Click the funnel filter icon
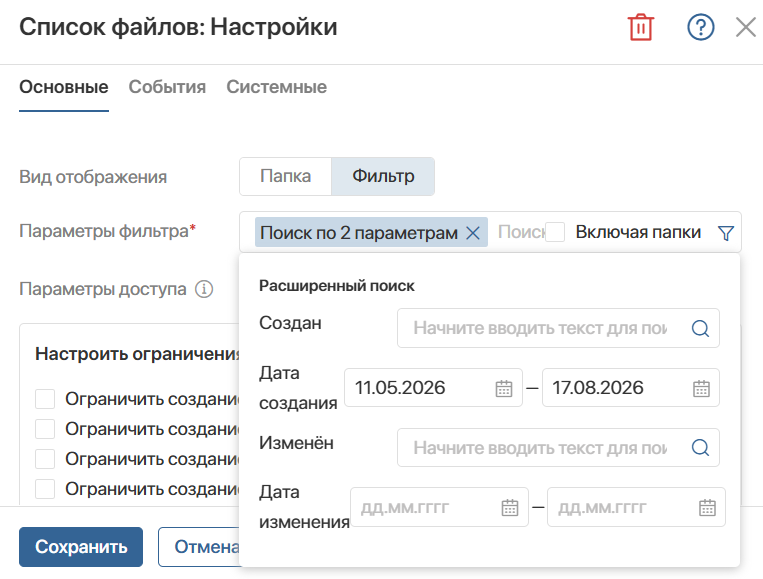 point(726,233)
